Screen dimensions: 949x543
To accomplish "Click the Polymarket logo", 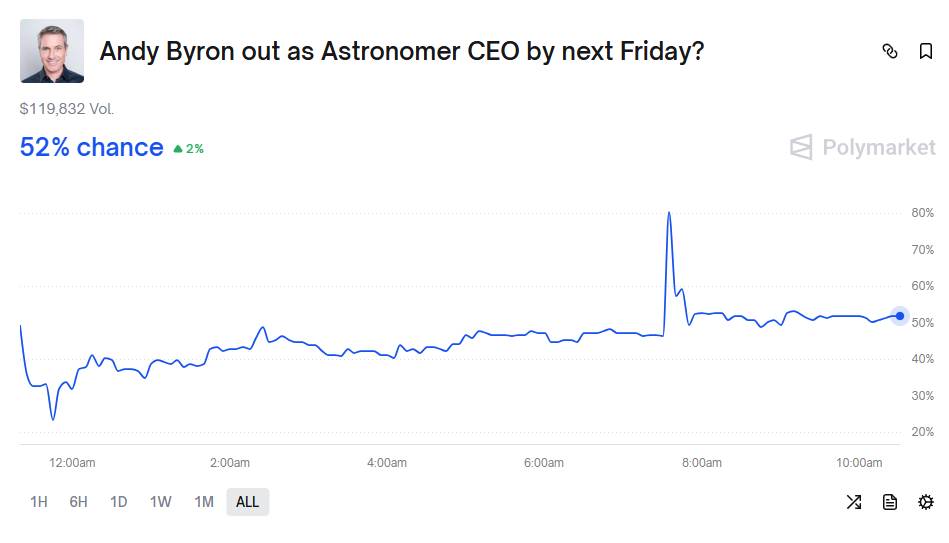I will point(863,148).
